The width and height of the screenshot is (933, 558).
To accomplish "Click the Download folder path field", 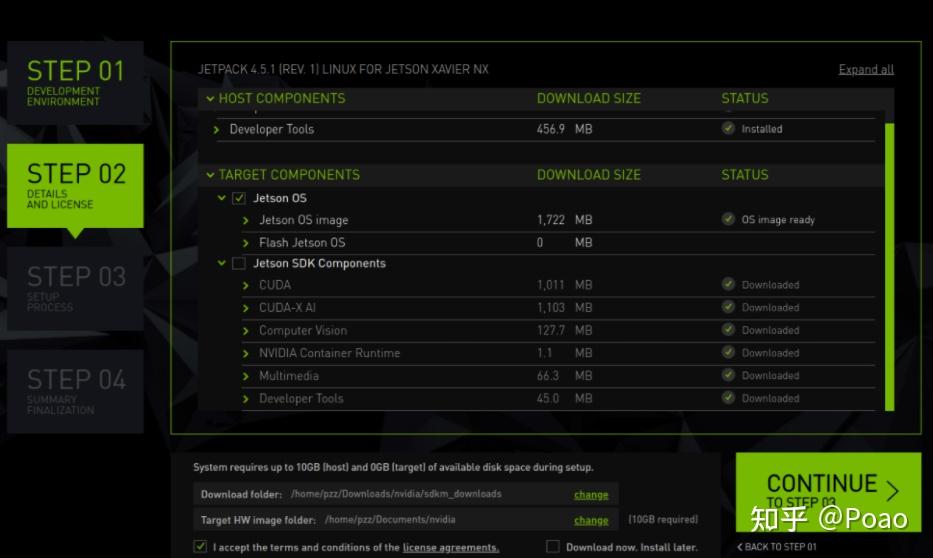I will point(405,494).
